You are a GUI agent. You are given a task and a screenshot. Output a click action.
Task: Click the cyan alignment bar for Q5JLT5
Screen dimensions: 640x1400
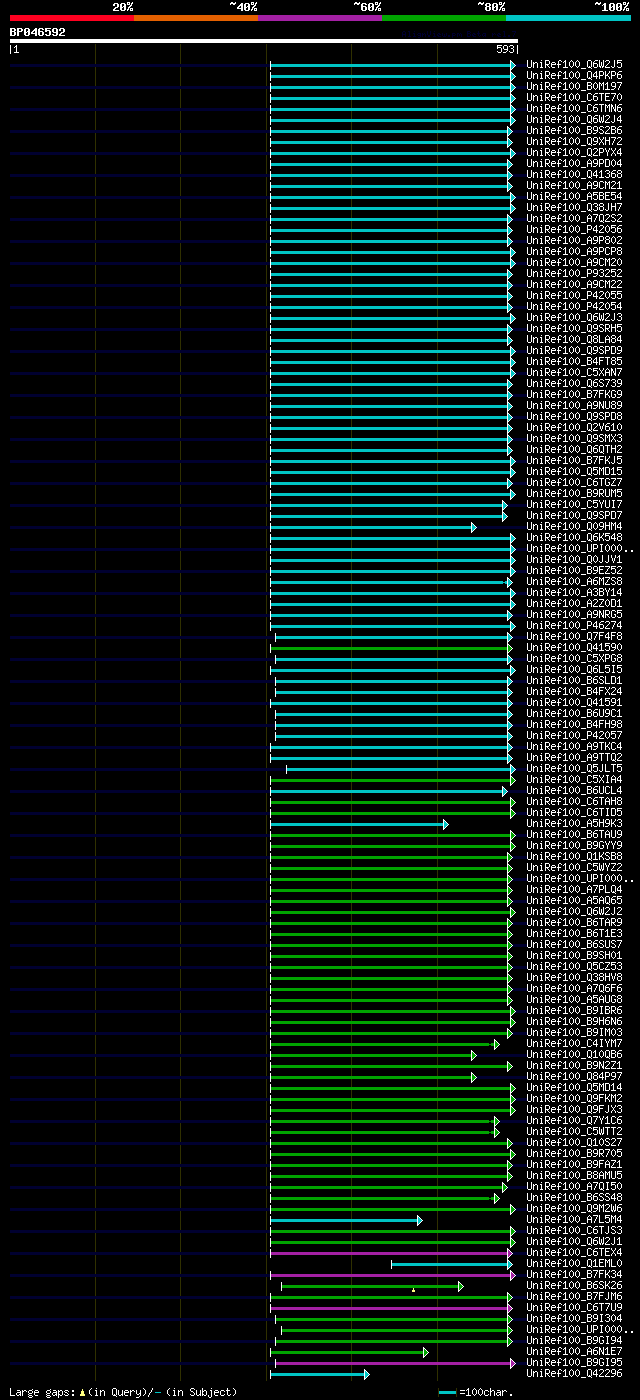400,768
